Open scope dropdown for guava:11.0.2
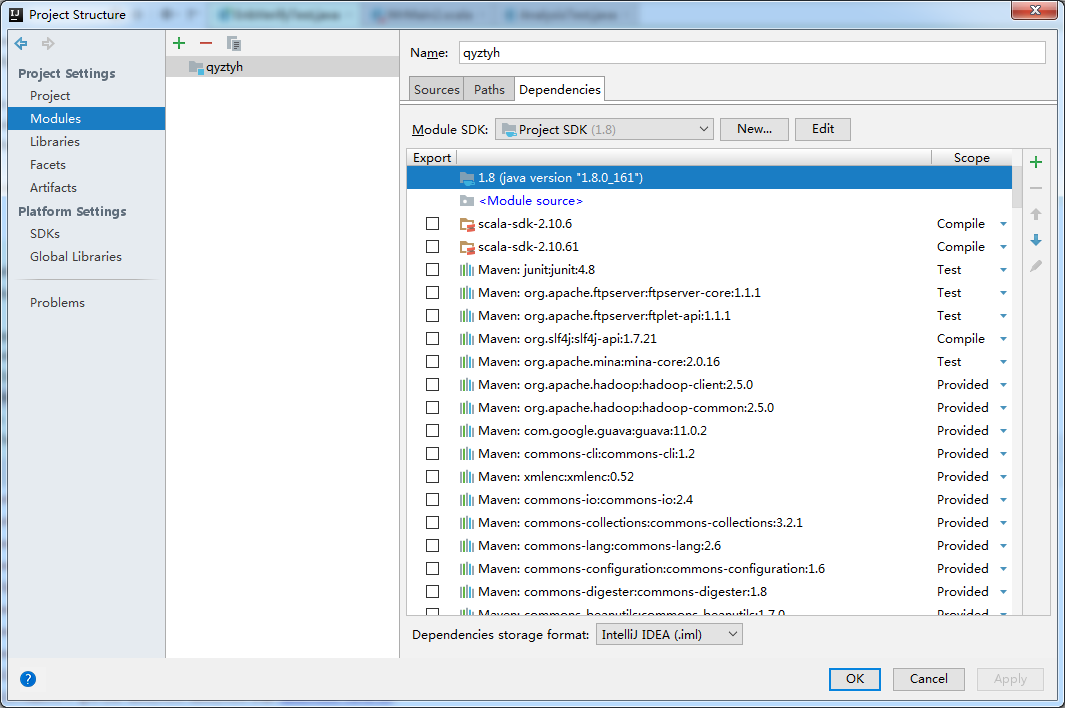This screenshot has height=708, width=1065. (1003, 431)
